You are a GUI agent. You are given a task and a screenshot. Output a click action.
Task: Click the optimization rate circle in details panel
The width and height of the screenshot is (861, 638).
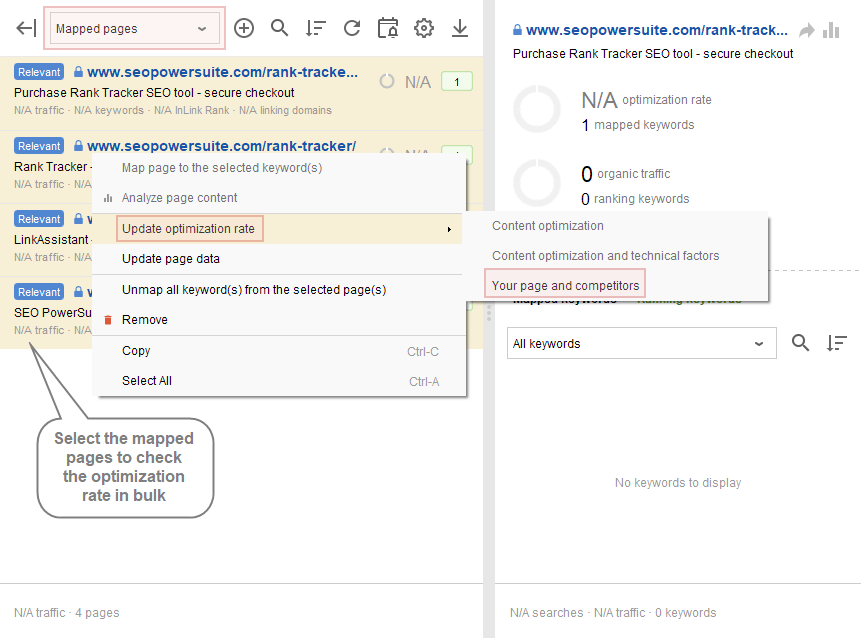coord(537,109)
